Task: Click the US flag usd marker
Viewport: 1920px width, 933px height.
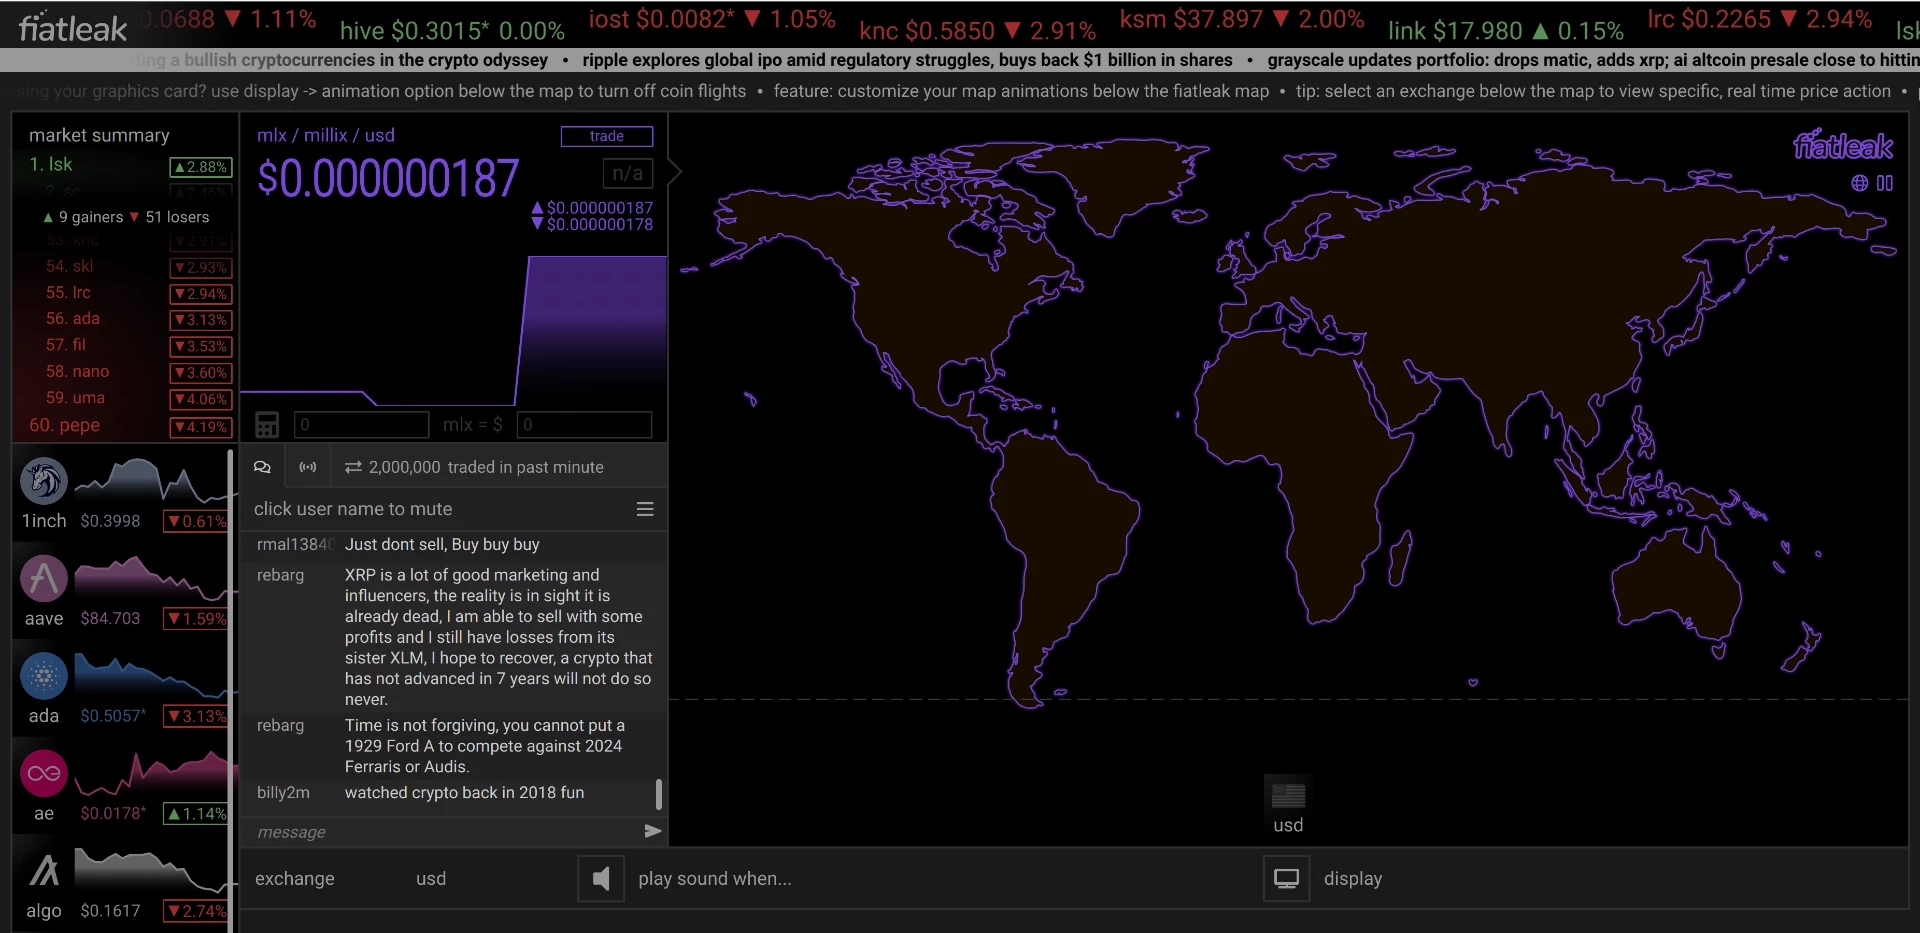Action: 1288,806
